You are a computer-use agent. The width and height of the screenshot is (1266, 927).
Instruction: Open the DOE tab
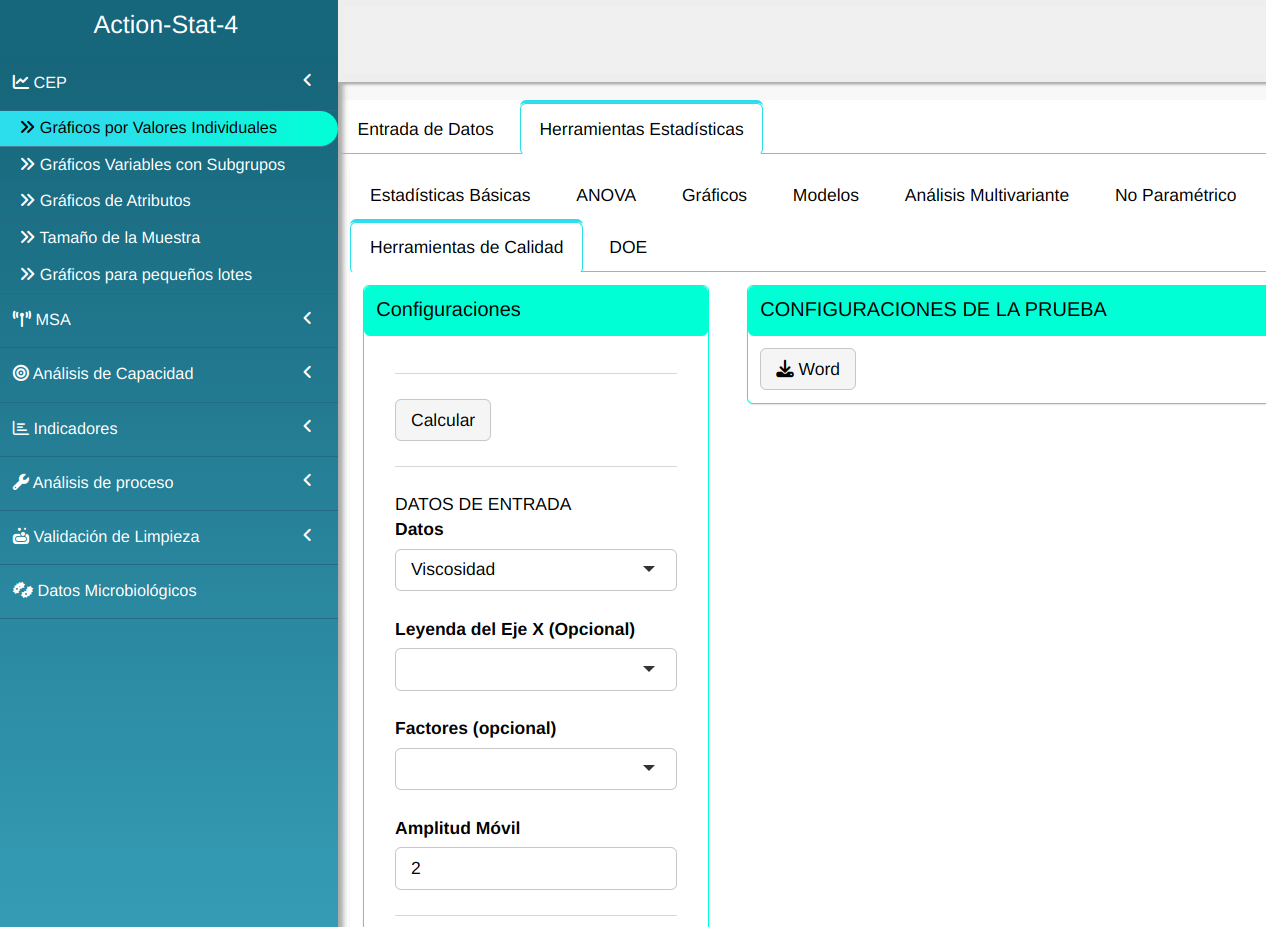(628, 247)
